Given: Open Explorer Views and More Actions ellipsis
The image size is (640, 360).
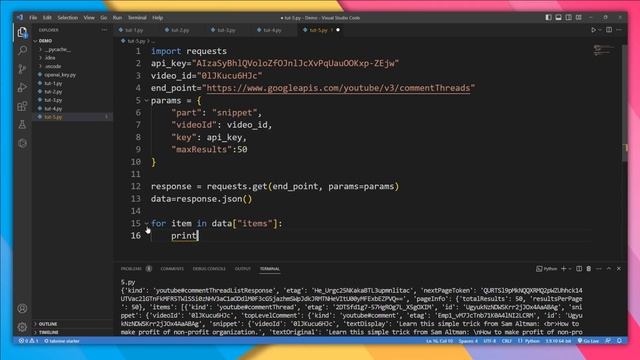Looking at the screenshot, I should (104, 30).
